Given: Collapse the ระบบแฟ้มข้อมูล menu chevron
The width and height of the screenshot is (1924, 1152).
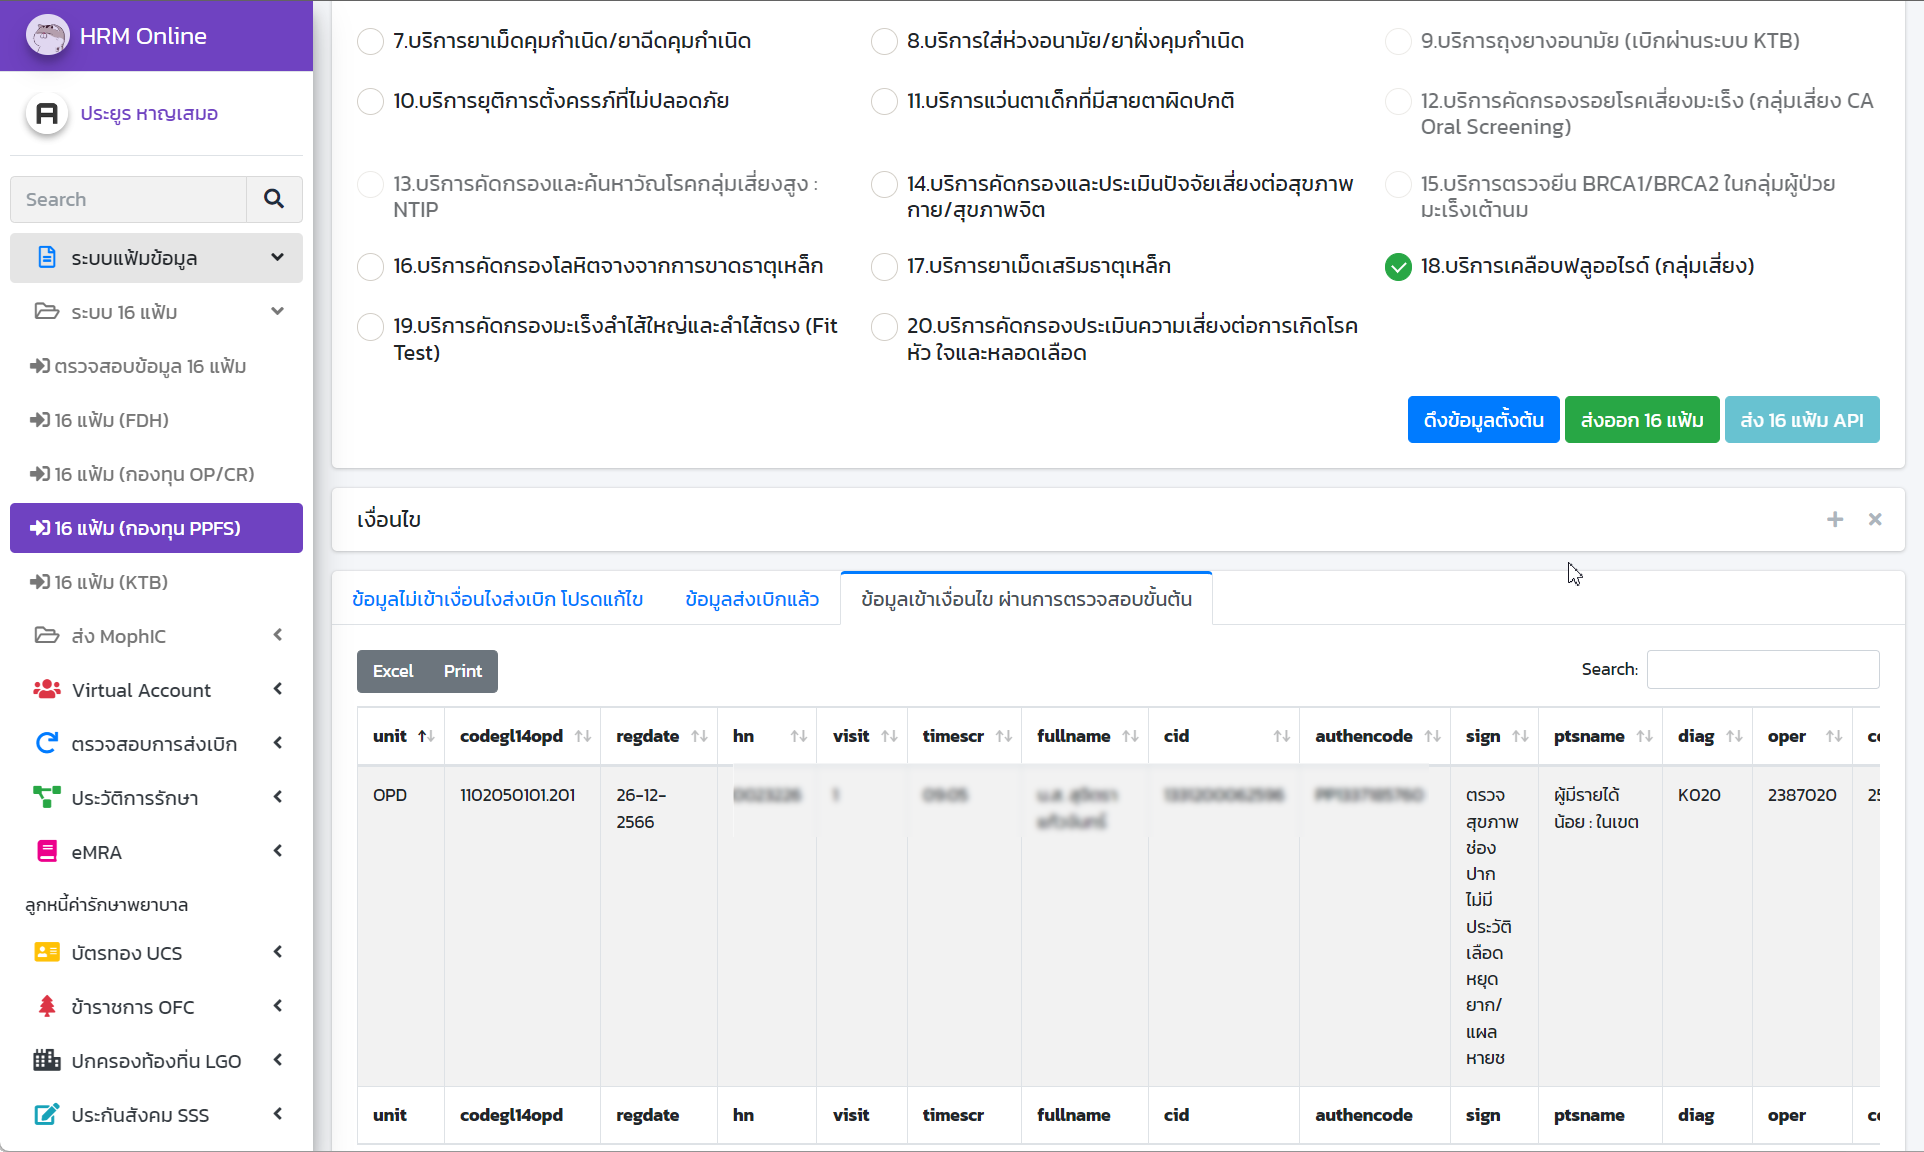Looking at the screenshot, I should click(277, 257).
